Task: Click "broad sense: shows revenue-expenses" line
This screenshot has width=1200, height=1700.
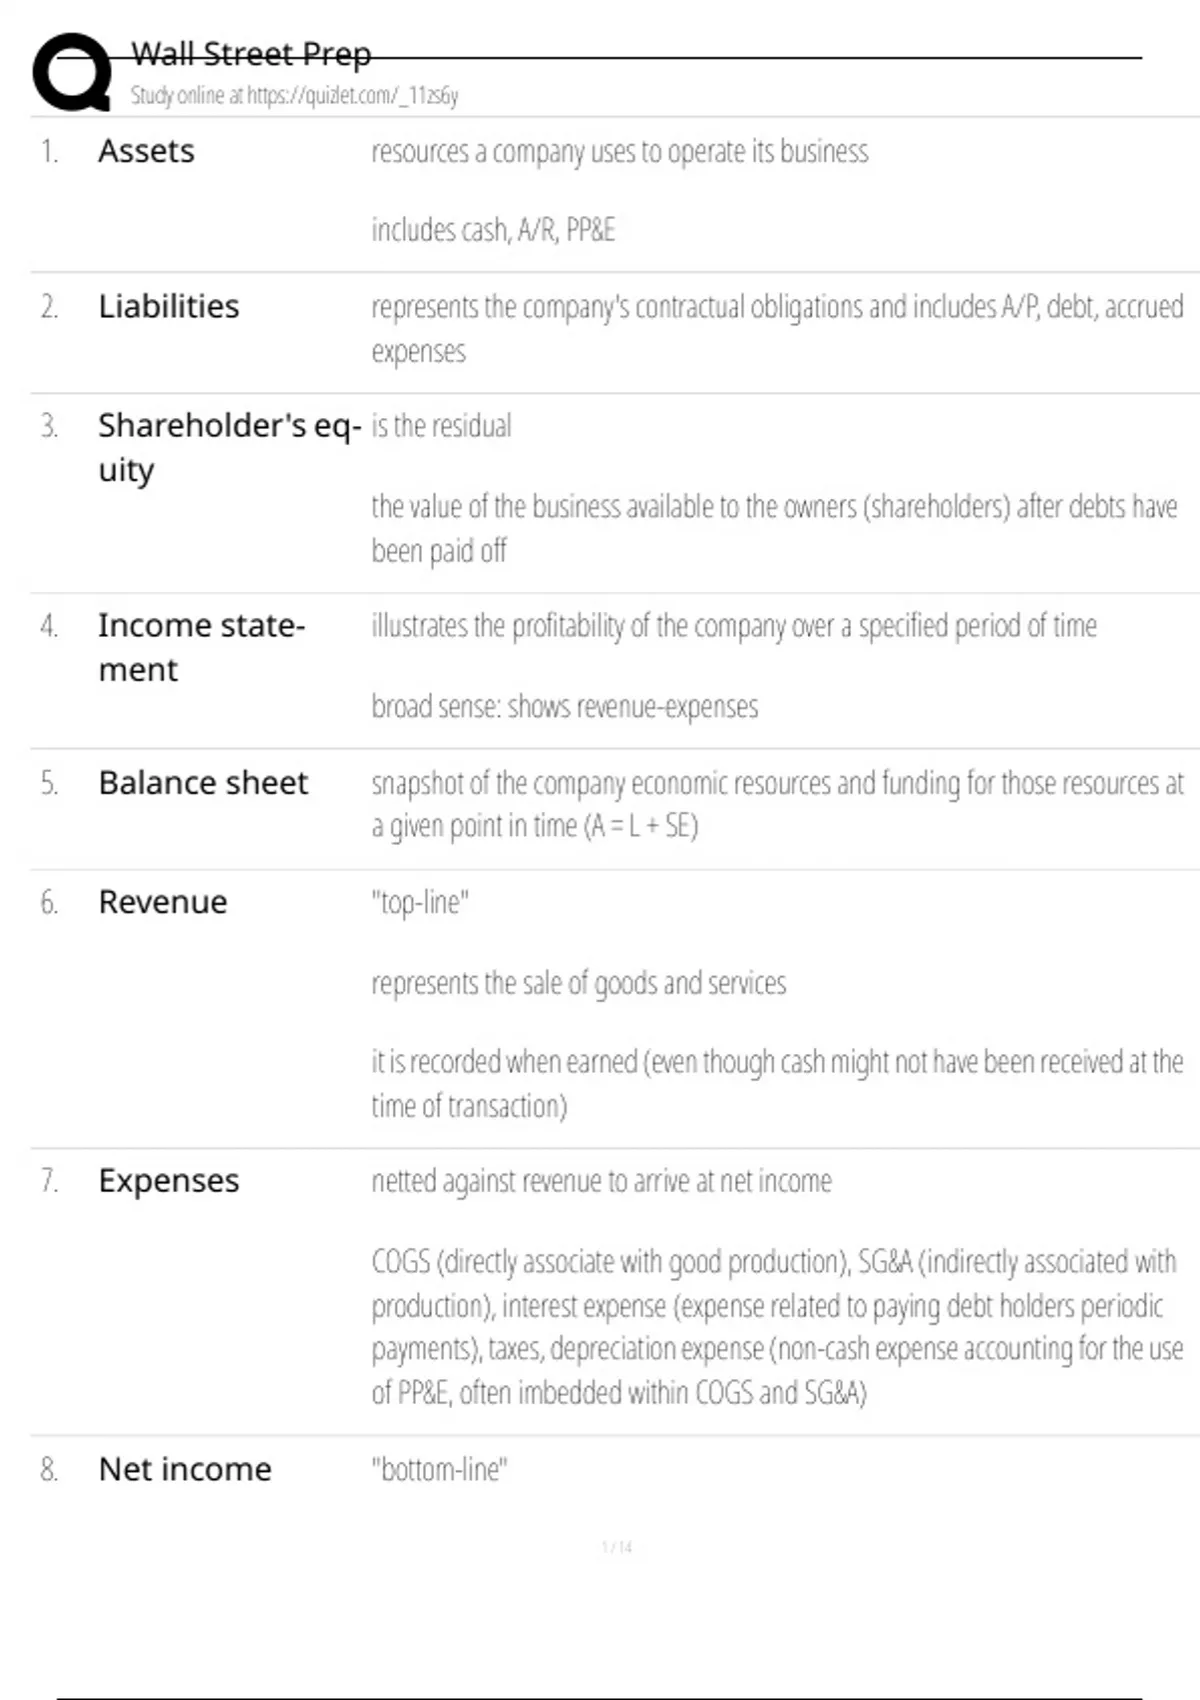Action: click(x=565, y=706)
